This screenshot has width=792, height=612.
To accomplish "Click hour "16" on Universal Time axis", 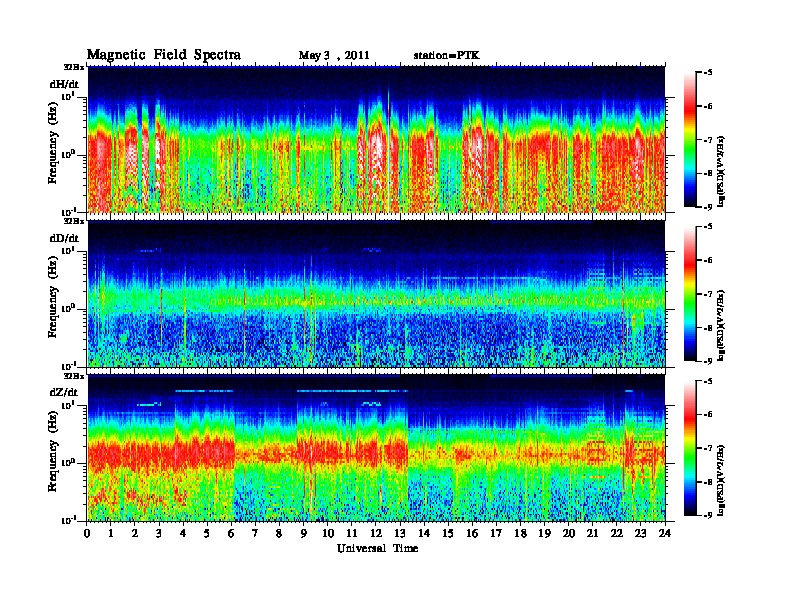I will 472,533.
